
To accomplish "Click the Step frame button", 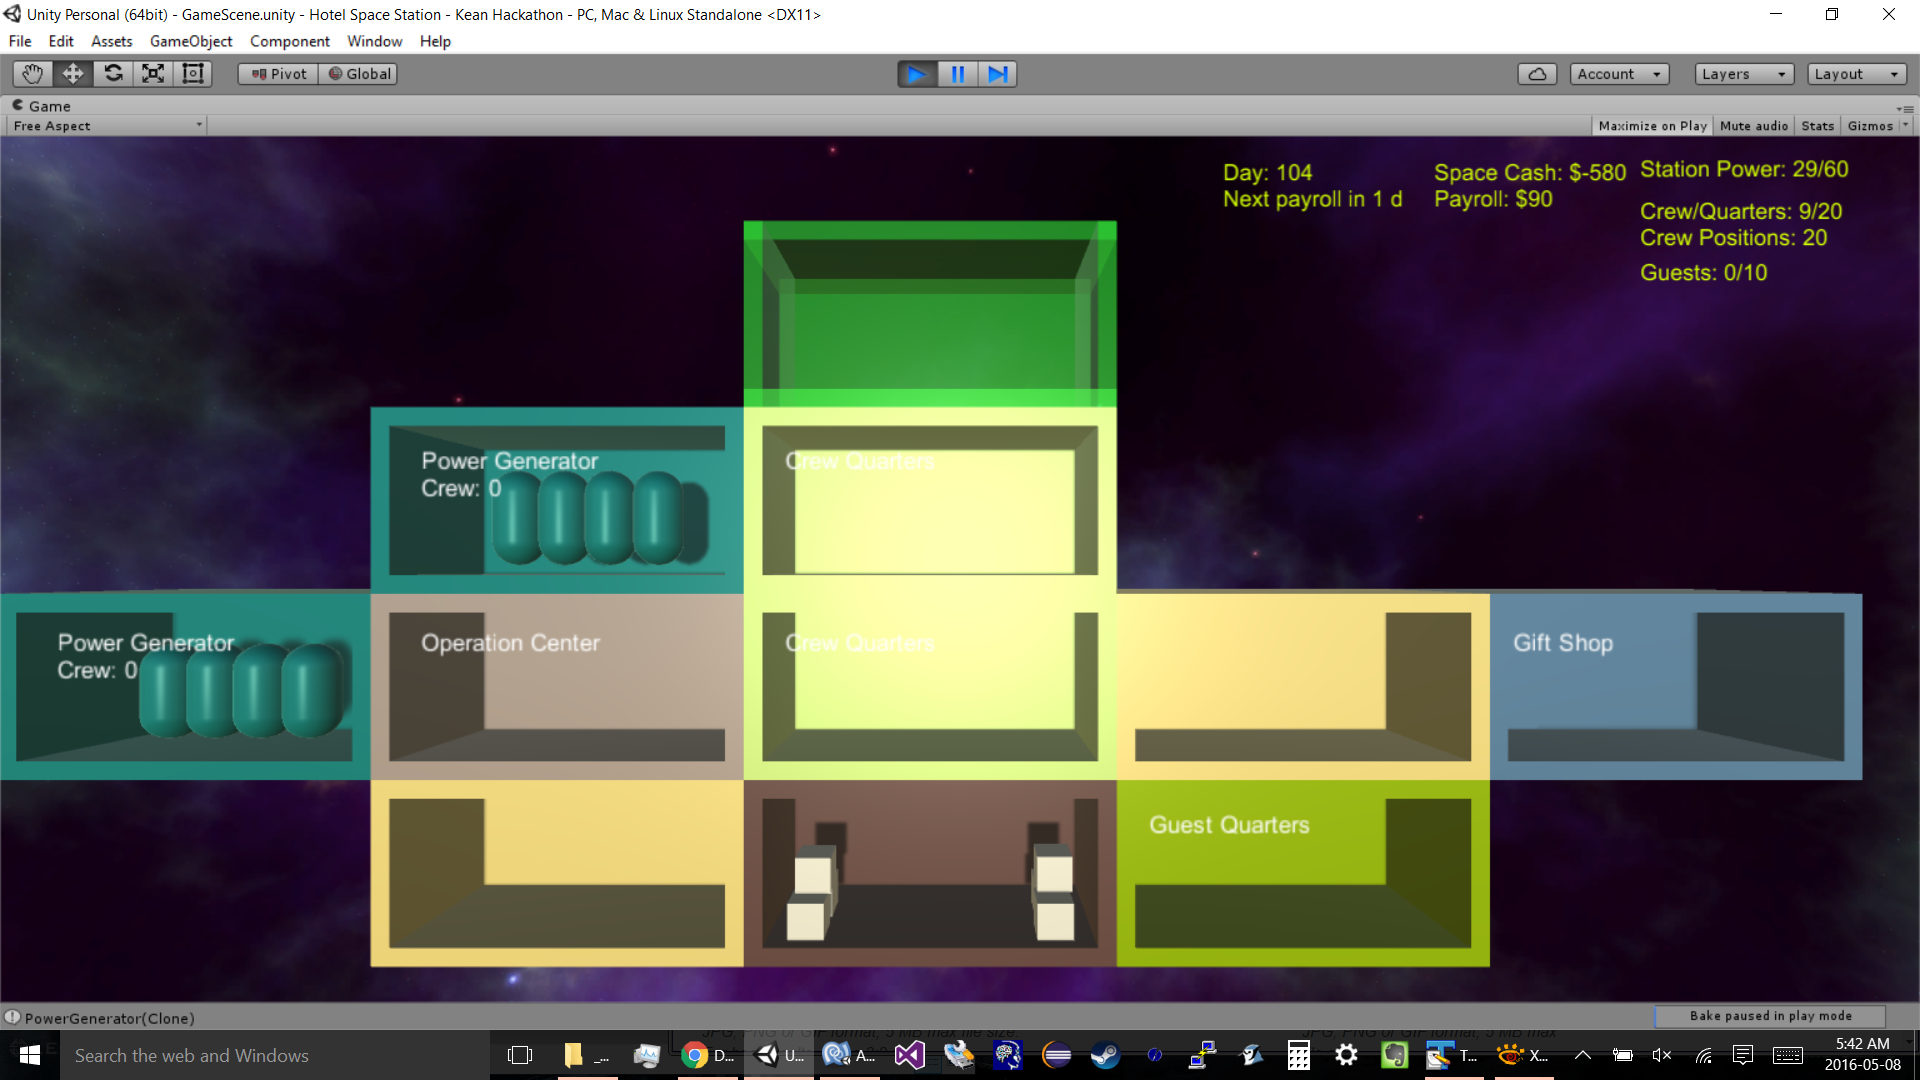I will point(997,74).
